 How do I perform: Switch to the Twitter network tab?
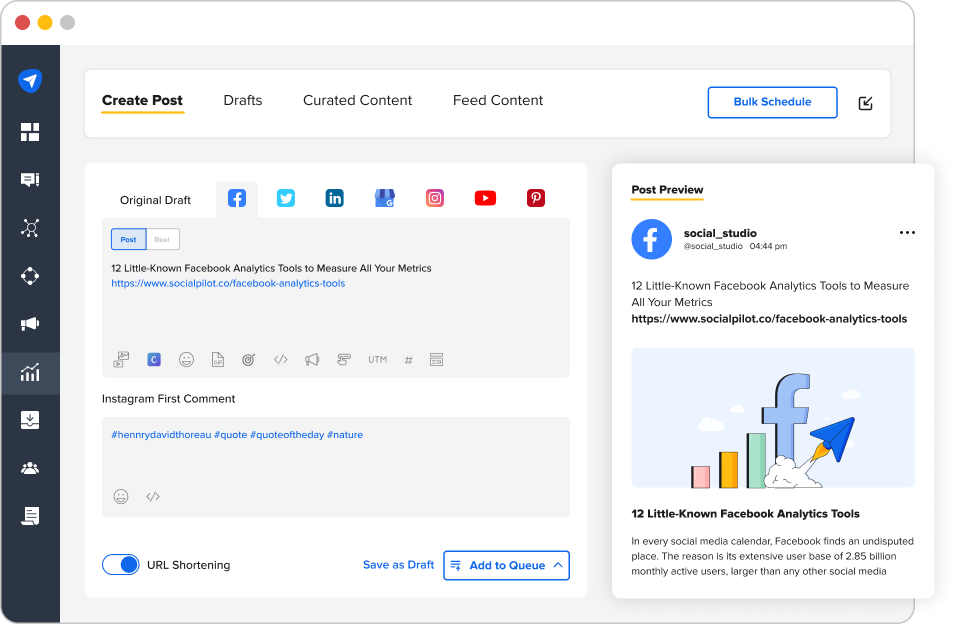coord(286,198)
